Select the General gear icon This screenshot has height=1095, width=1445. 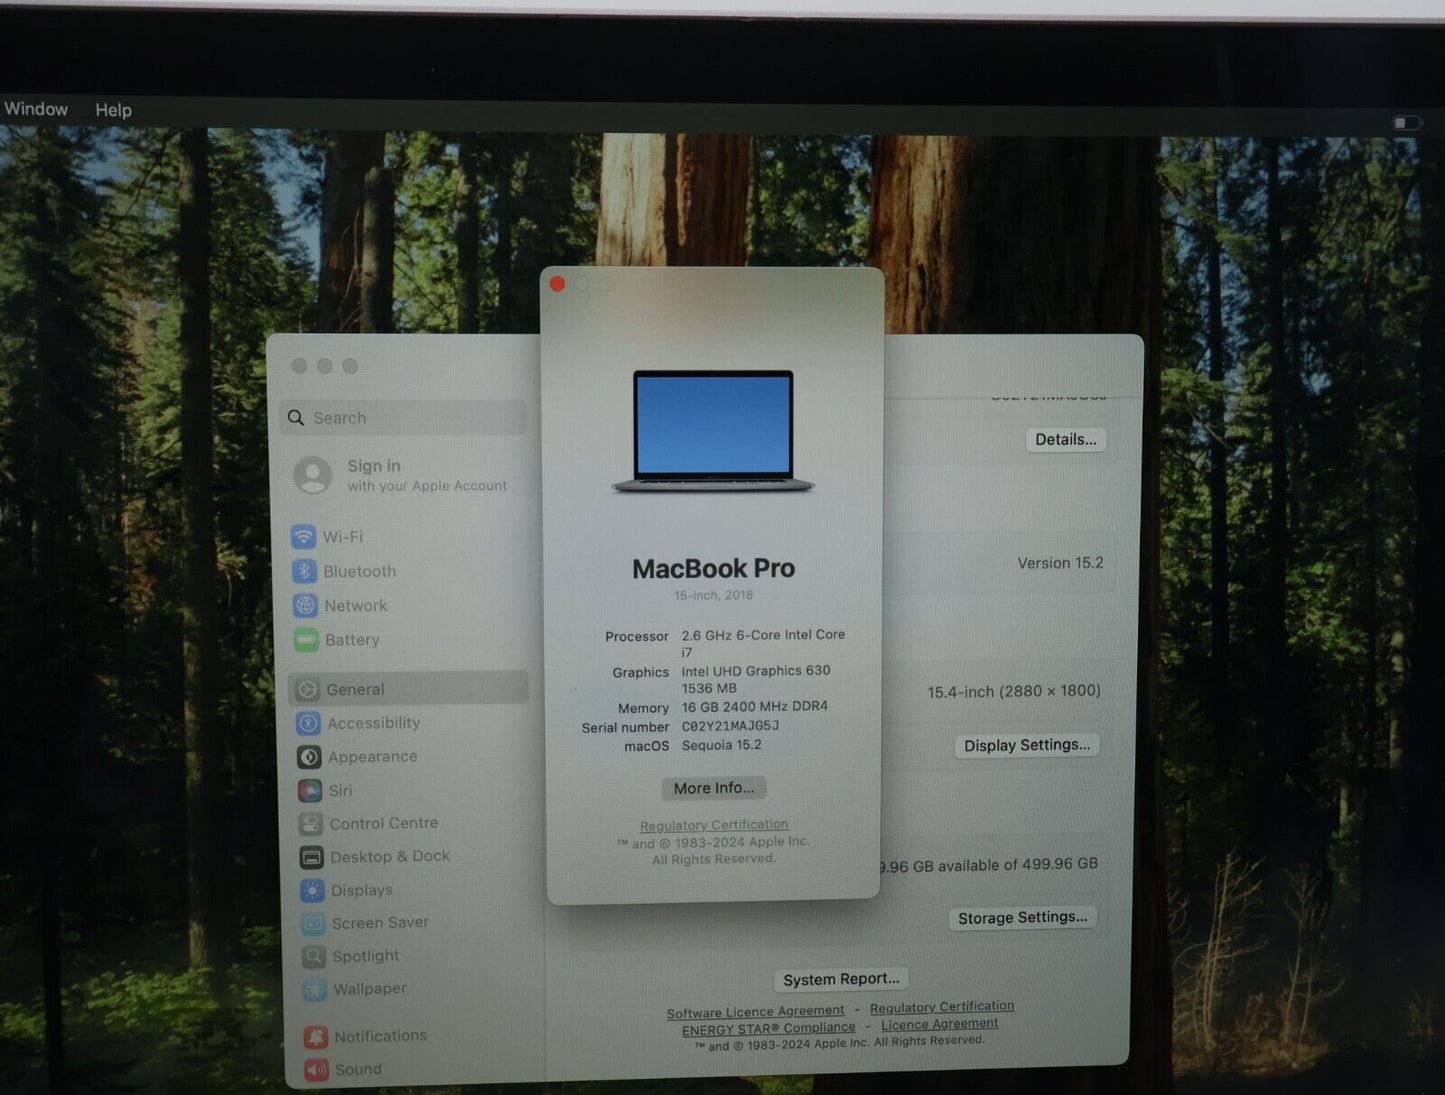(307, 689)
